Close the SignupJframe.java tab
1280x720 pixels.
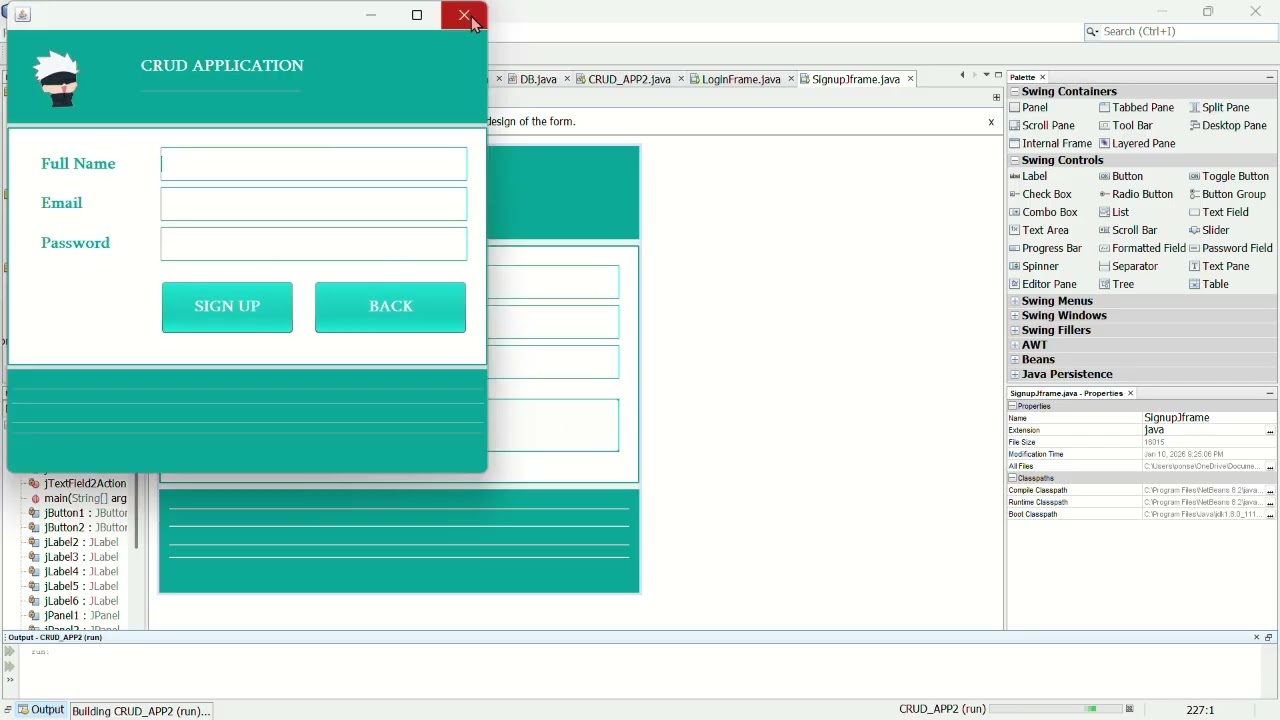tap(911, 79)
